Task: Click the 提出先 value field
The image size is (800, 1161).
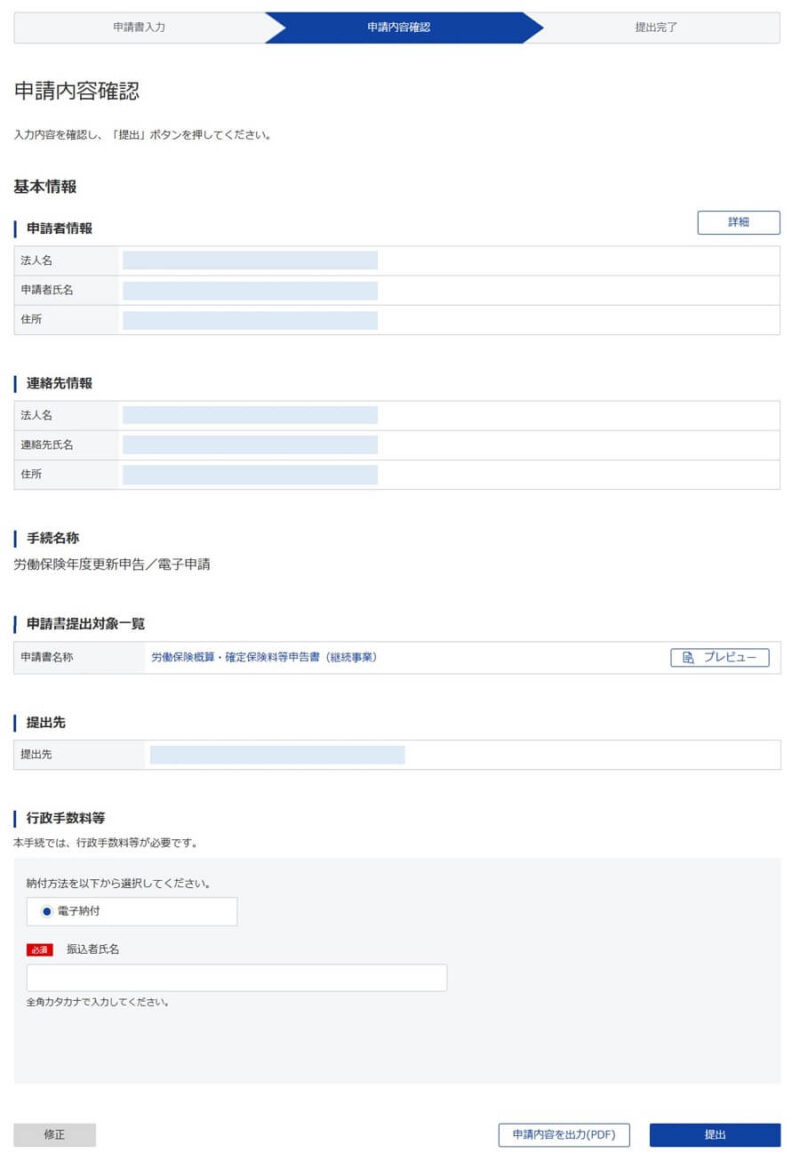Action: (x=277, y=755)
